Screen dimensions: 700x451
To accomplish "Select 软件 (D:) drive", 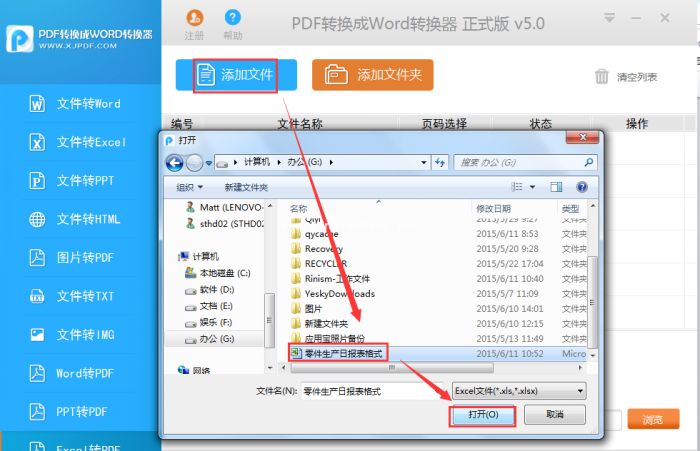I will (x=209, y=289).
